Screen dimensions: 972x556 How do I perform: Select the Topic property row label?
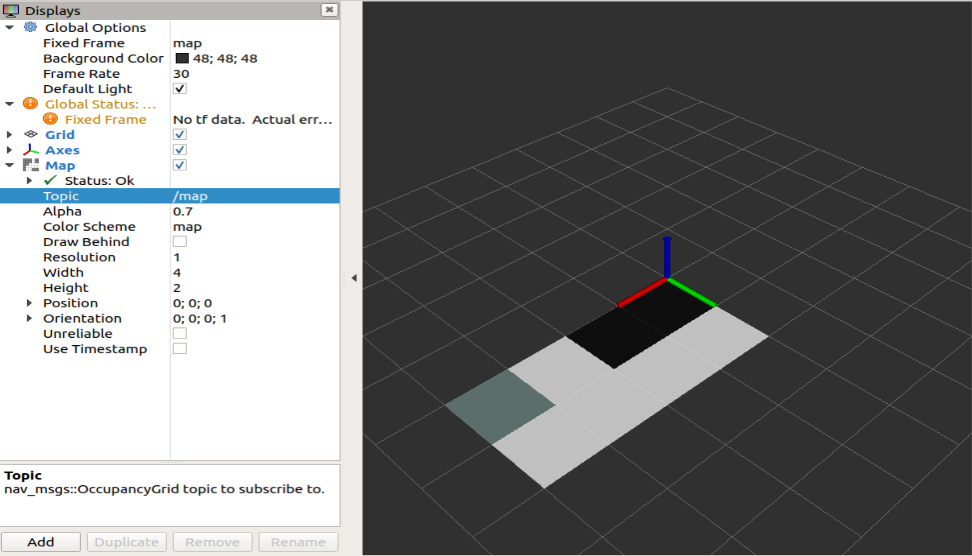click(61, 196)
